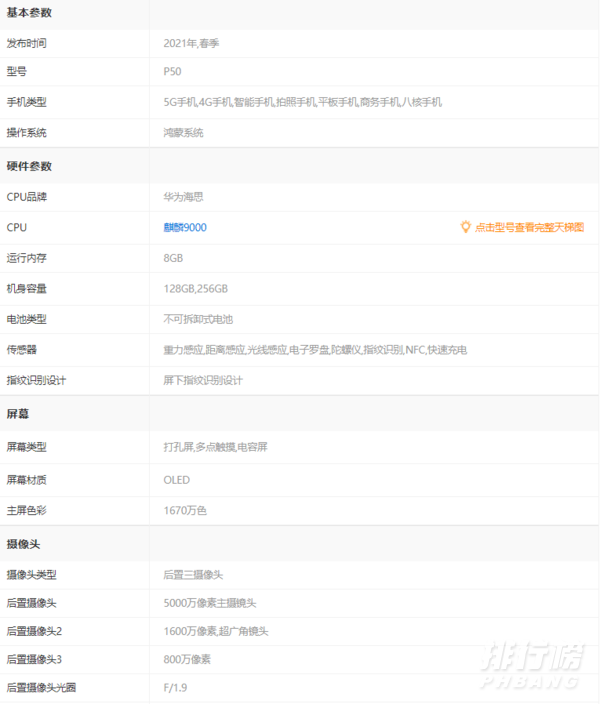The height and width of the screenshot is (704, 600).
Task: Select the value 后置三摄像头
Action: click(193, 575)
